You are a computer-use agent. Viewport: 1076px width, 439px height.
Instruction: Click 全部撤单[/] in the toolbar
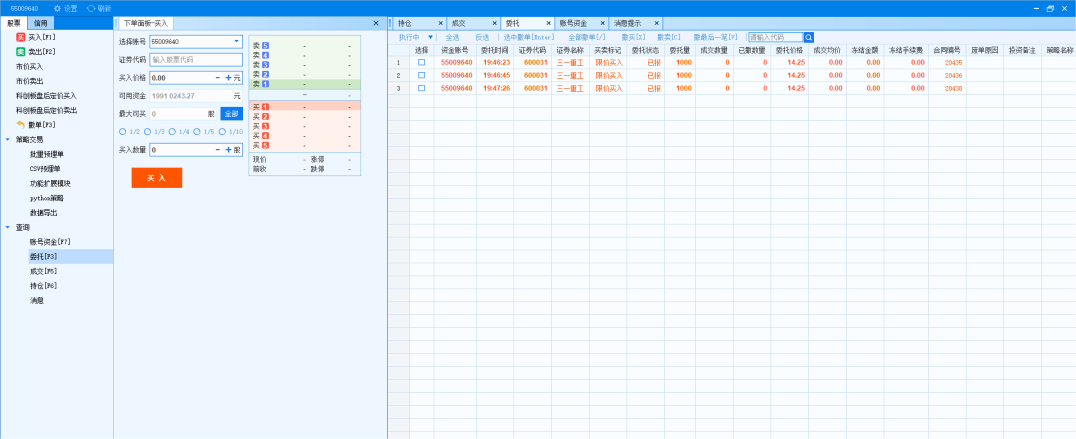(x=587, y=38)
